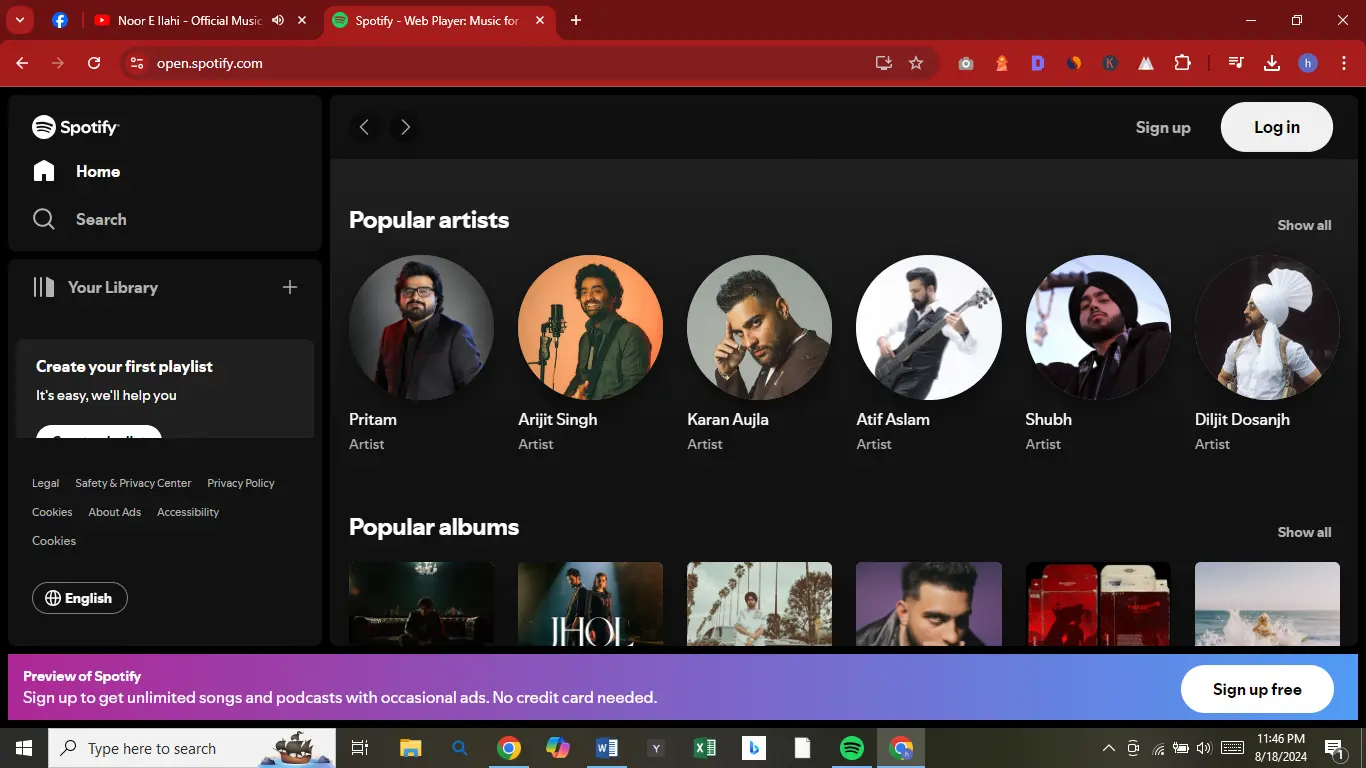Go back with the Spotify back chevron
The width and height of the screenshot is (1366, 768).
[364, 127]
